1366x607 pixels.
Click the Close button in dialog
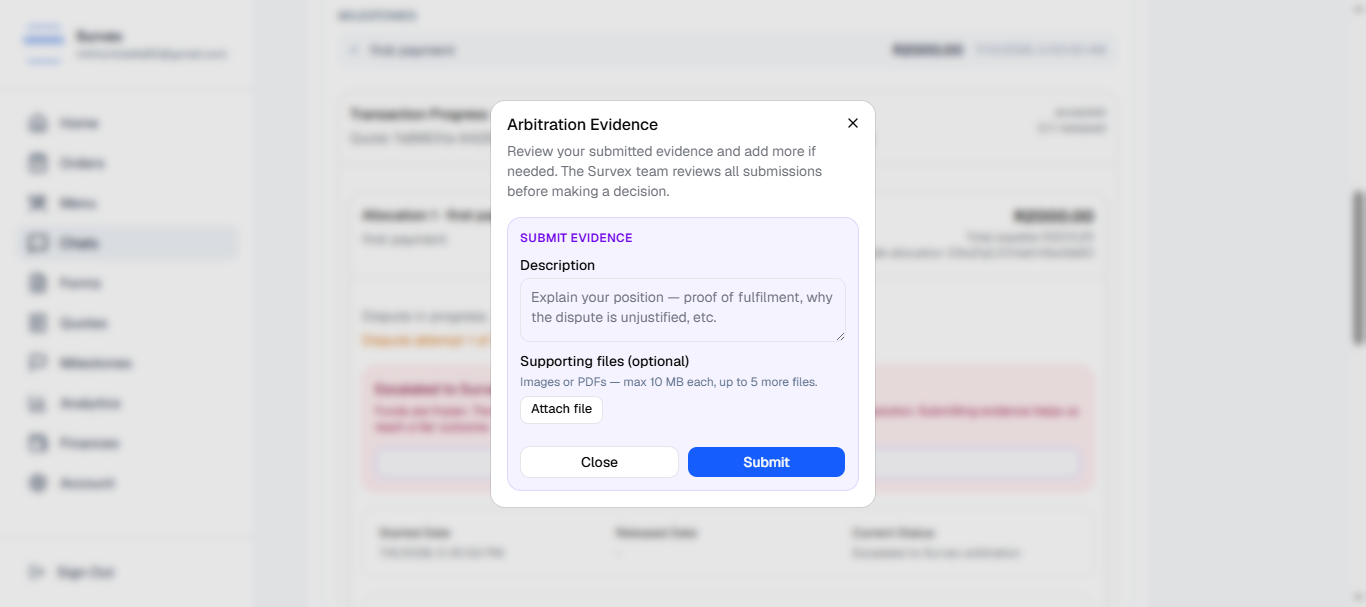[599, 462]
